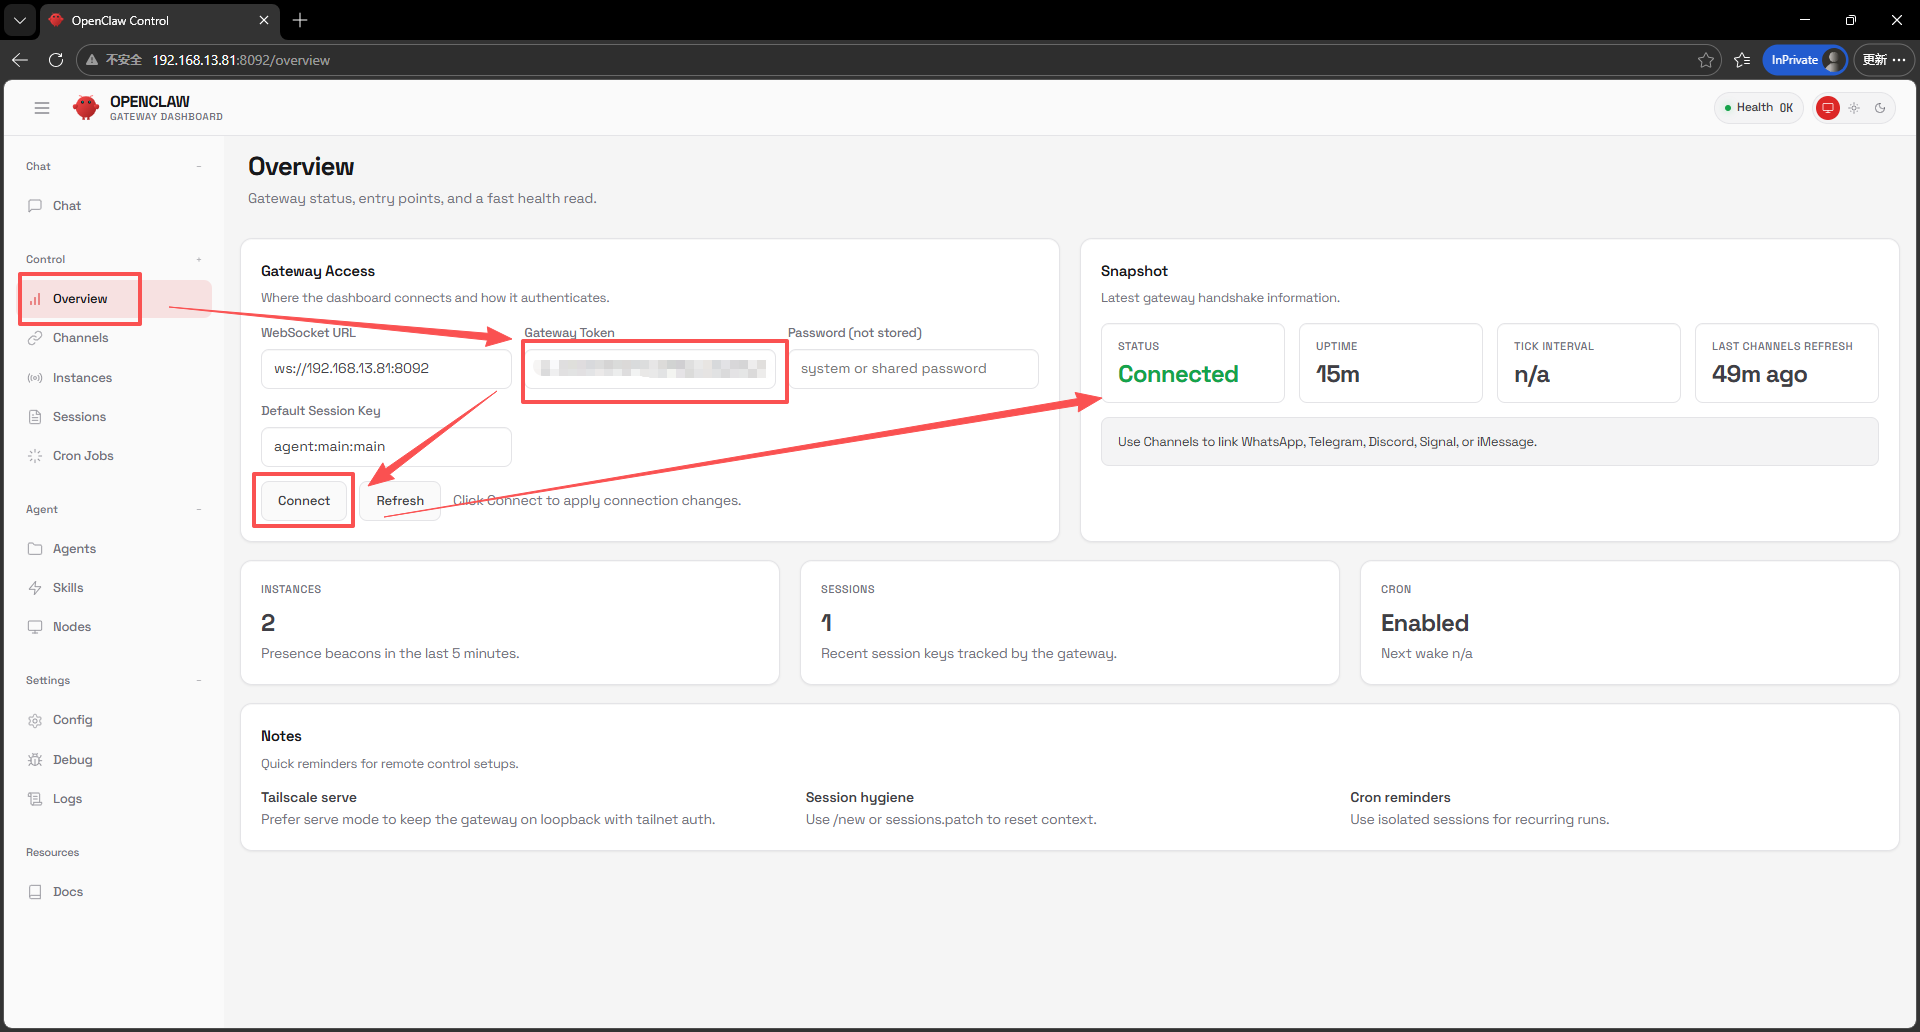This screenshot has height=1032, width=1920.
Task: Click the bar chart icon beside Overview
Action: tap(35, 299)
